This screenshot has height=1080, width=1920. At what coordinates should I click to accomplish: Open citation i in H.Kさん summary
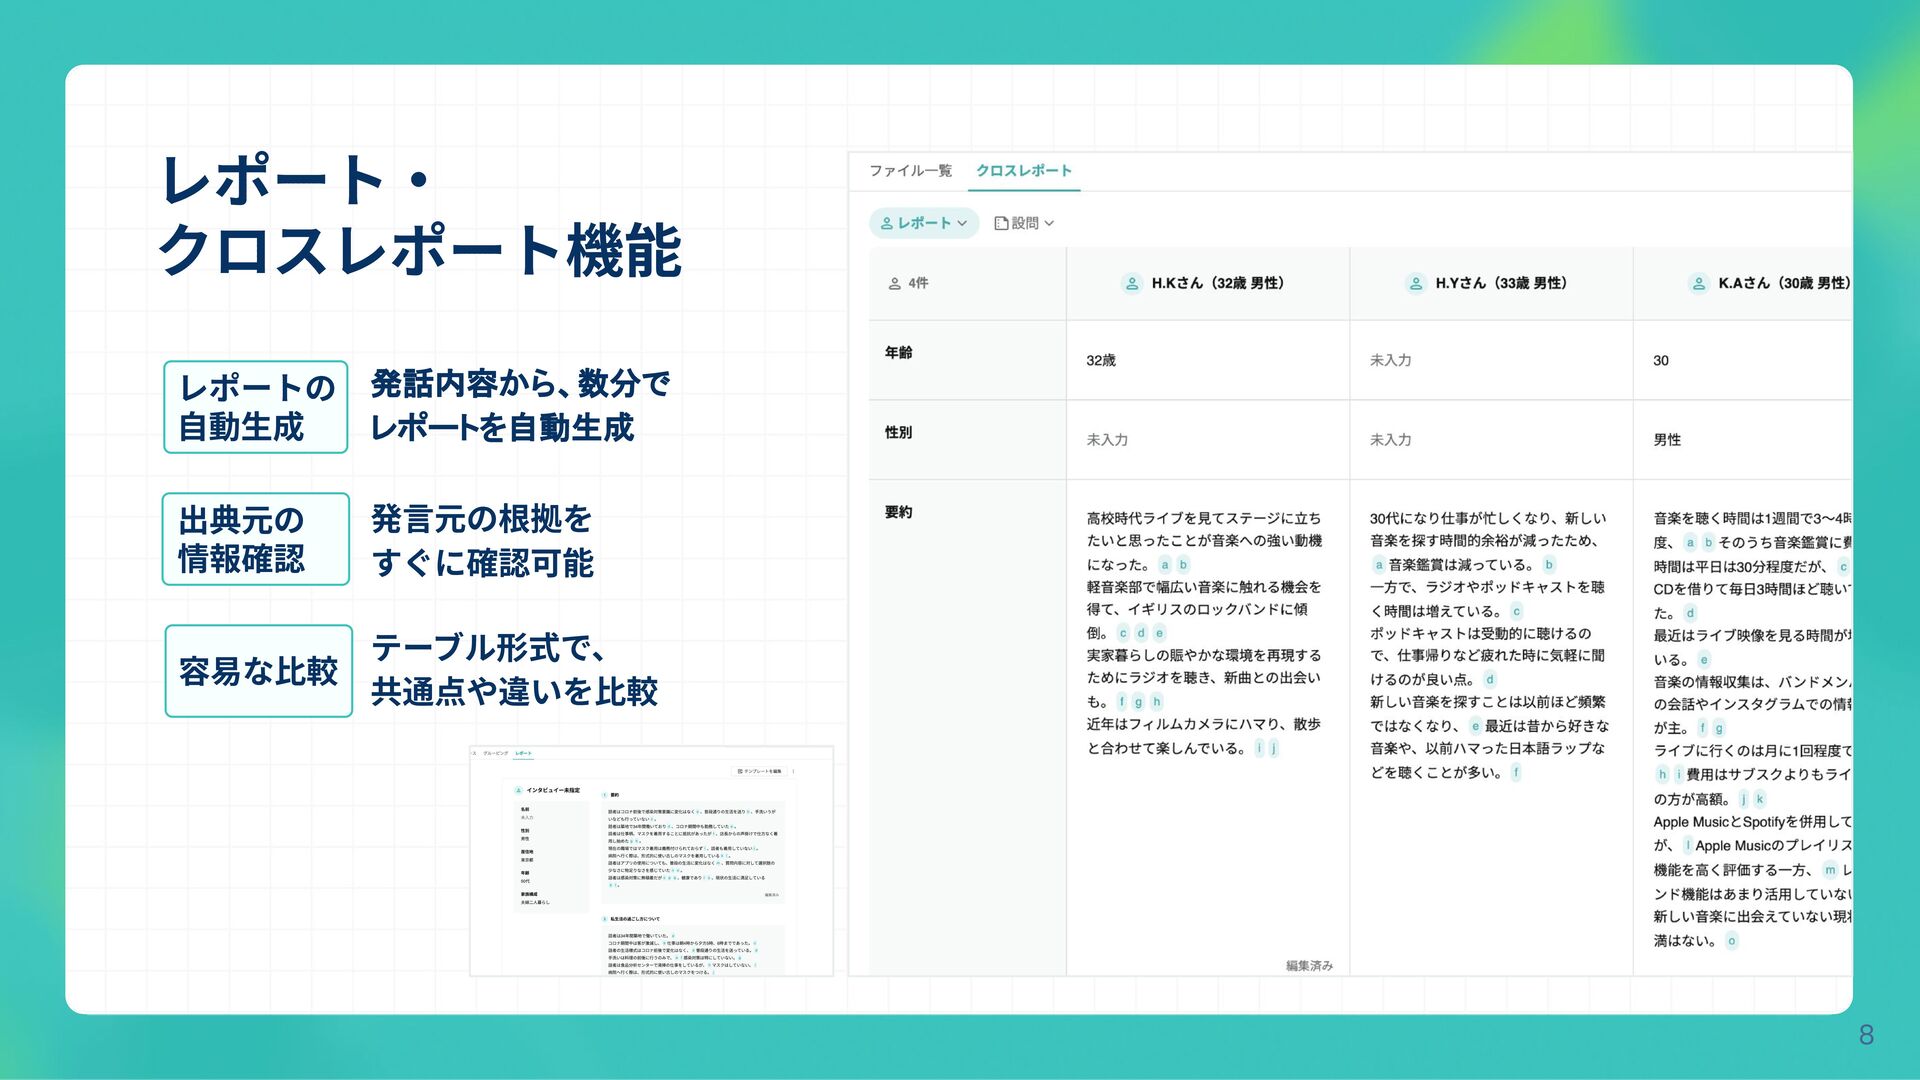(x=1259, y=748)
